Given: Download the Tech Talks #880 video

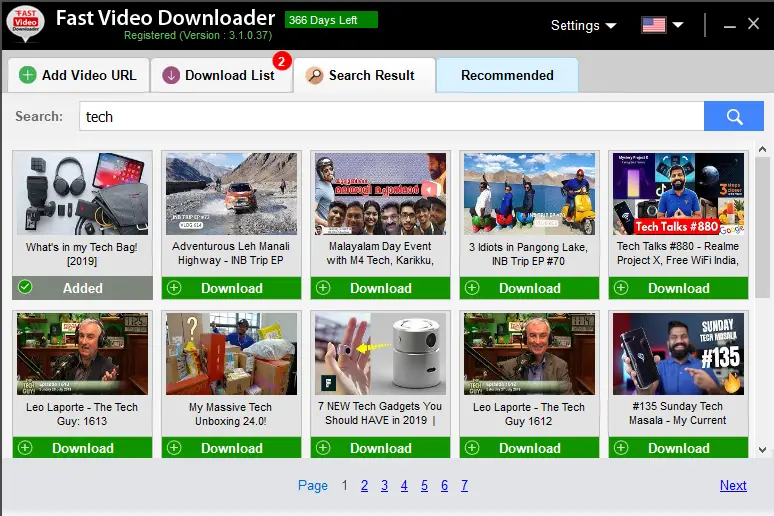Looking at the screenshot, I should pos(679,288).
